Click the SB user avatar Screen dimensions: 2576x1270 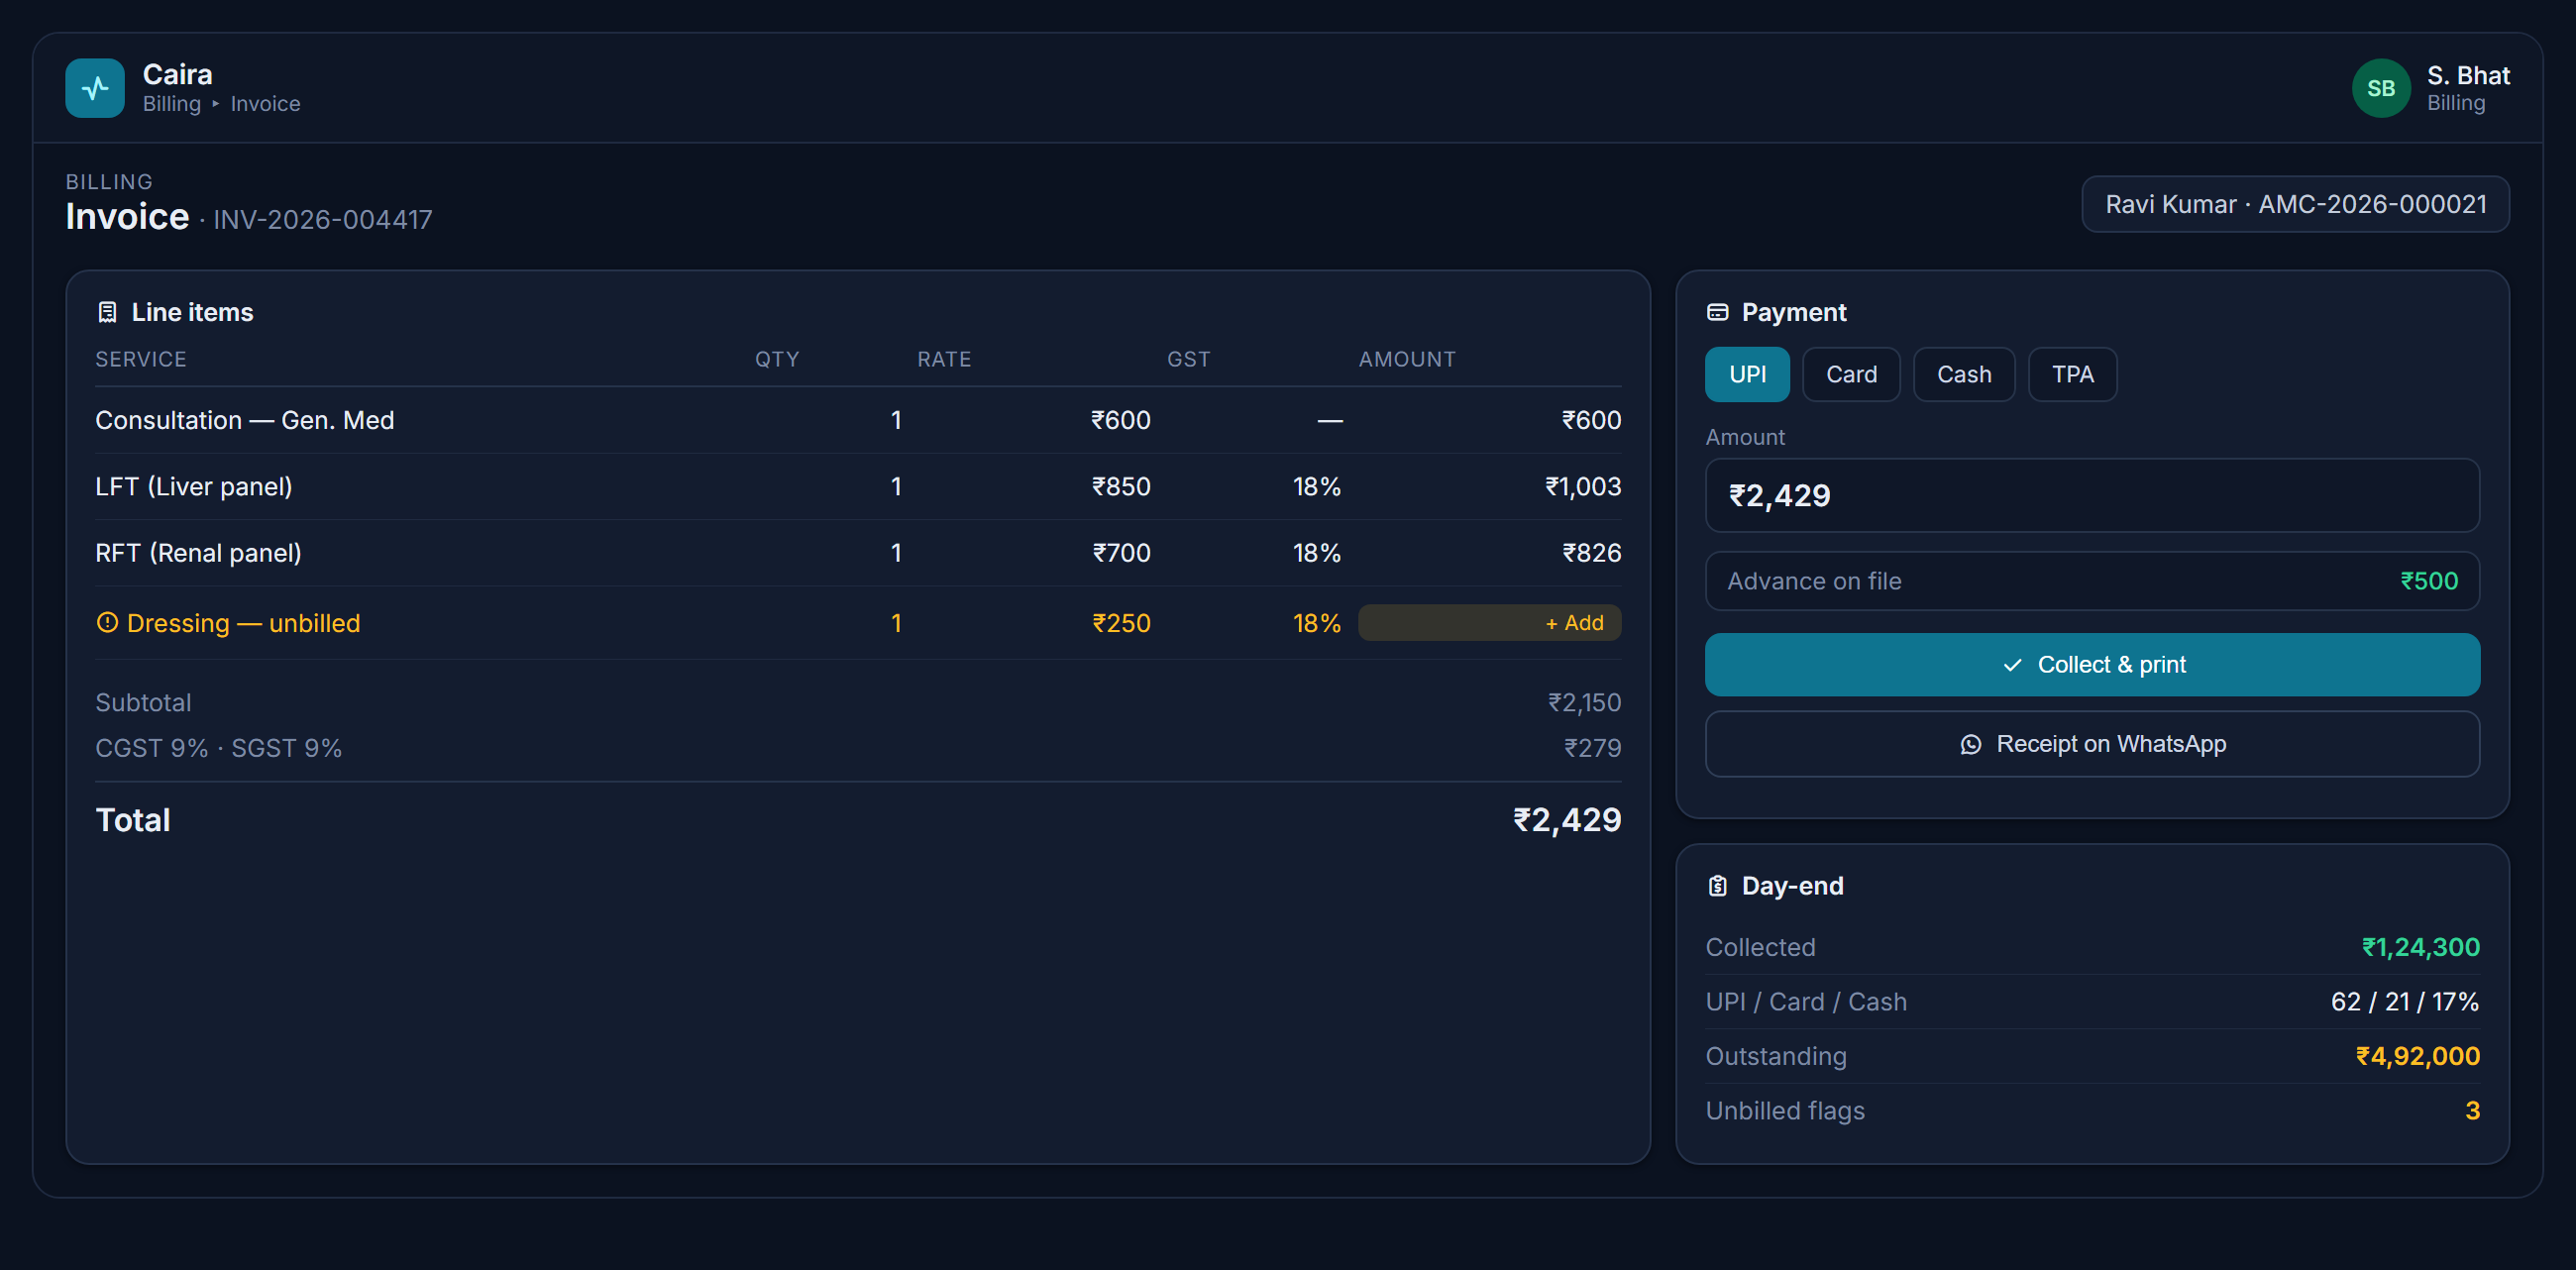[x=2381, y=88]
